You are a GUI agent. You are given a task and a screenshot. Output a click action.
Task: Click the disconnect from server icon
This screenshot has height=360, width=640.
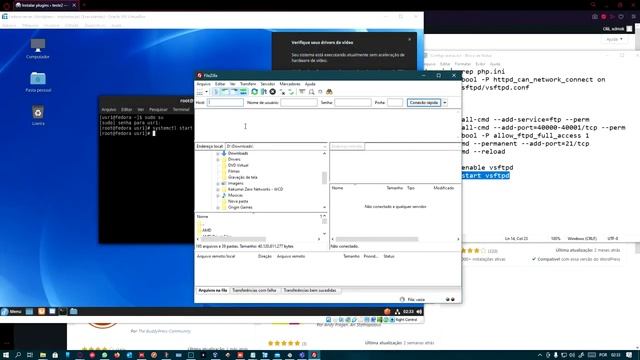[282, 92]
